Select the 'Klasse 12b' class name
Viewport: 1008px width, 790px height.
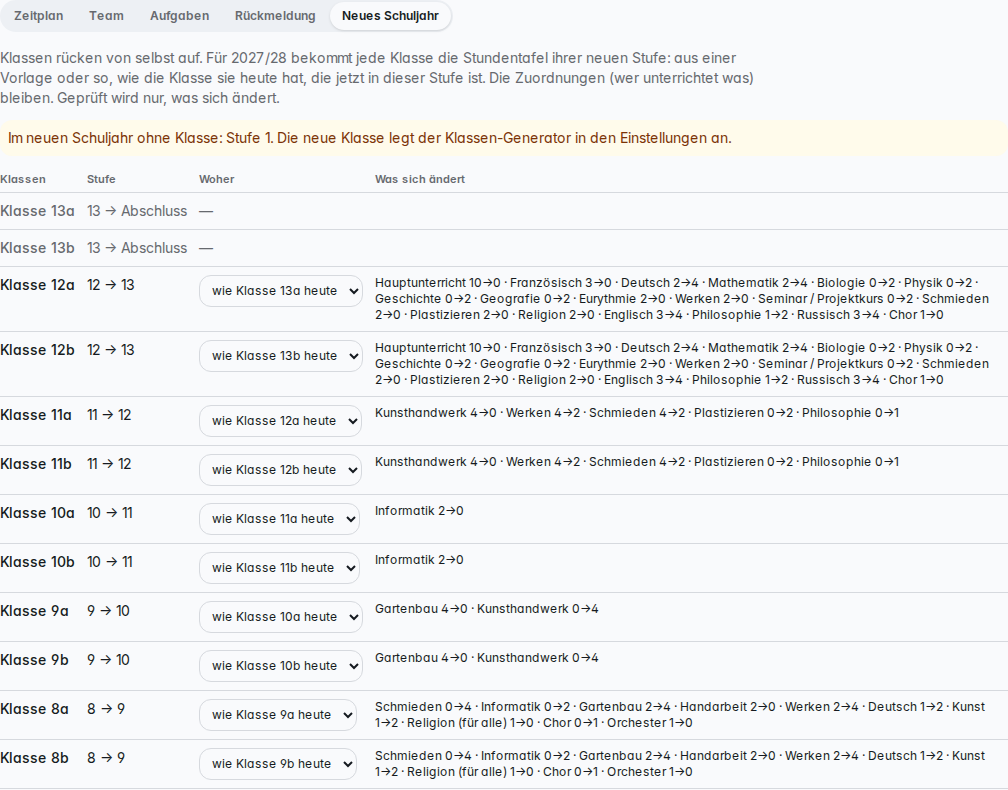point(37,350)
